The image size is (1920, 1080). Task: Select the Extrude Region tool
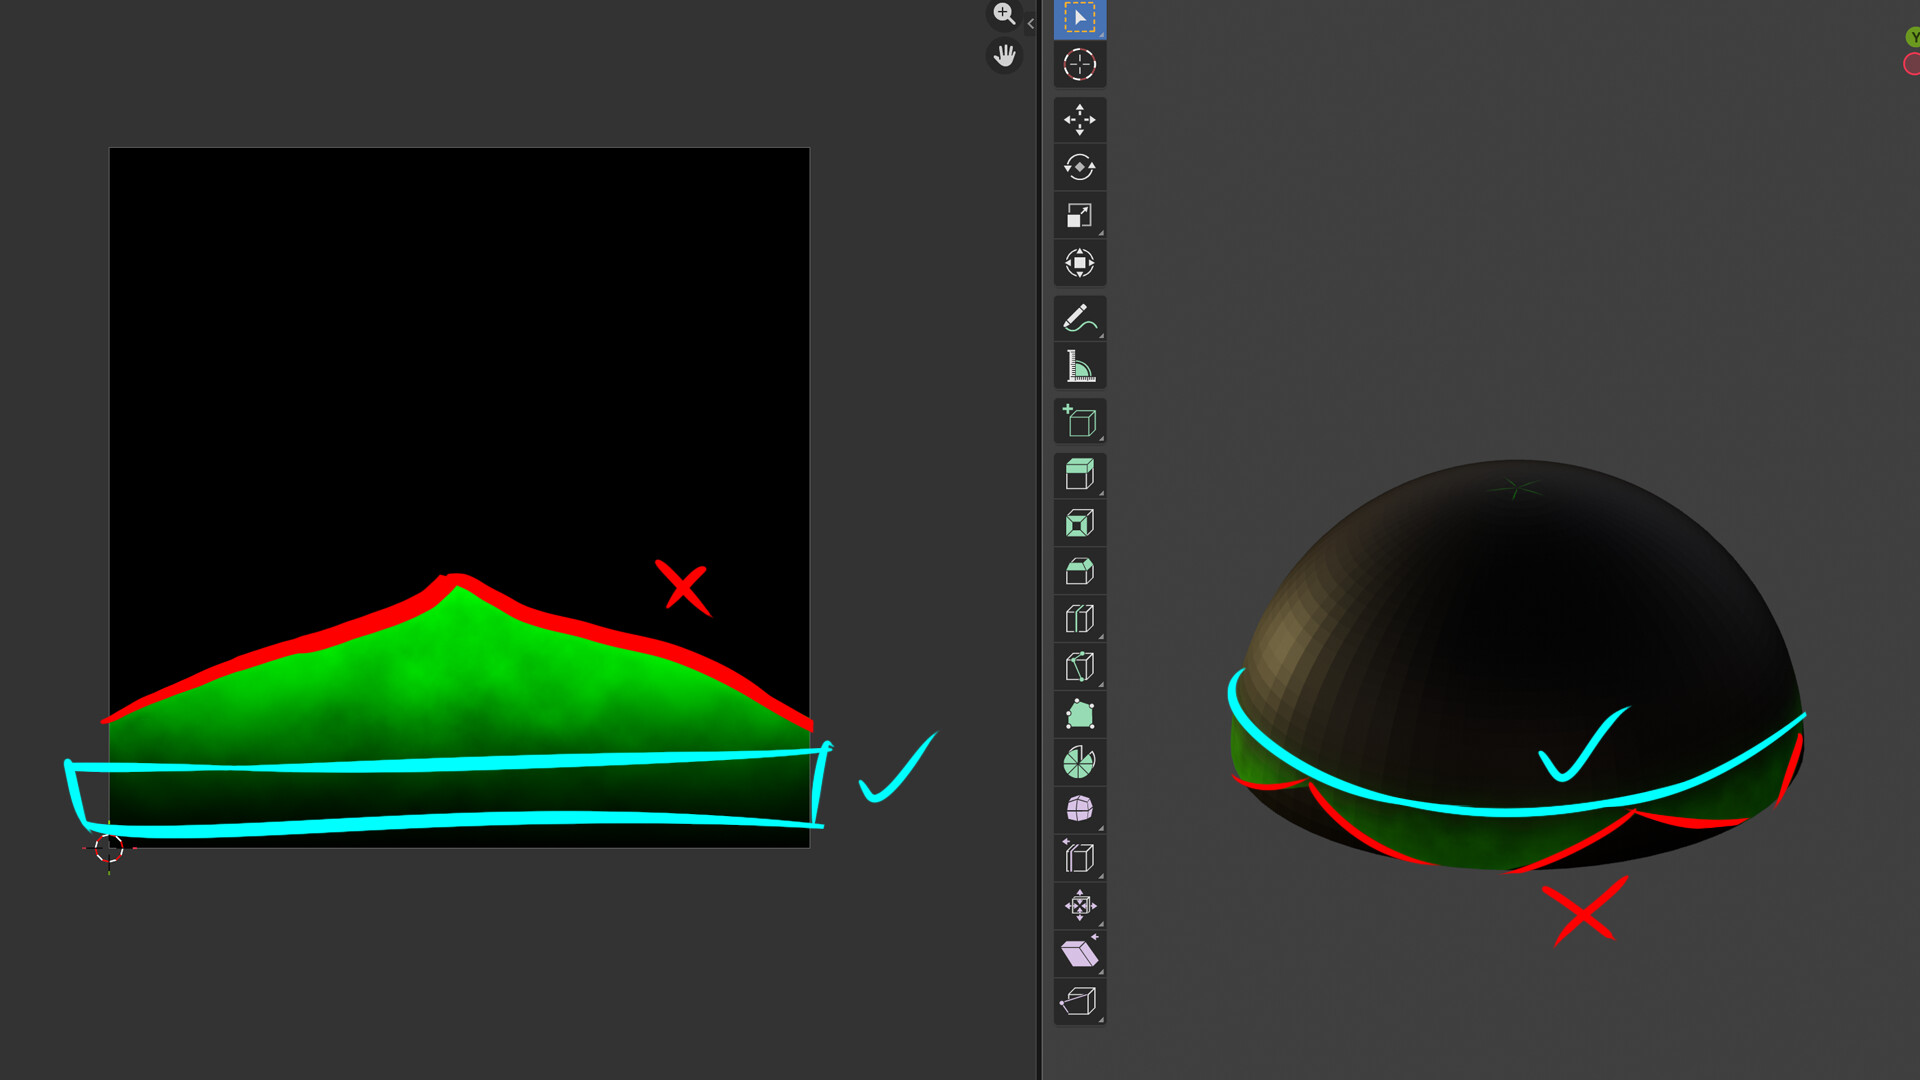[x=1079, y=475]
